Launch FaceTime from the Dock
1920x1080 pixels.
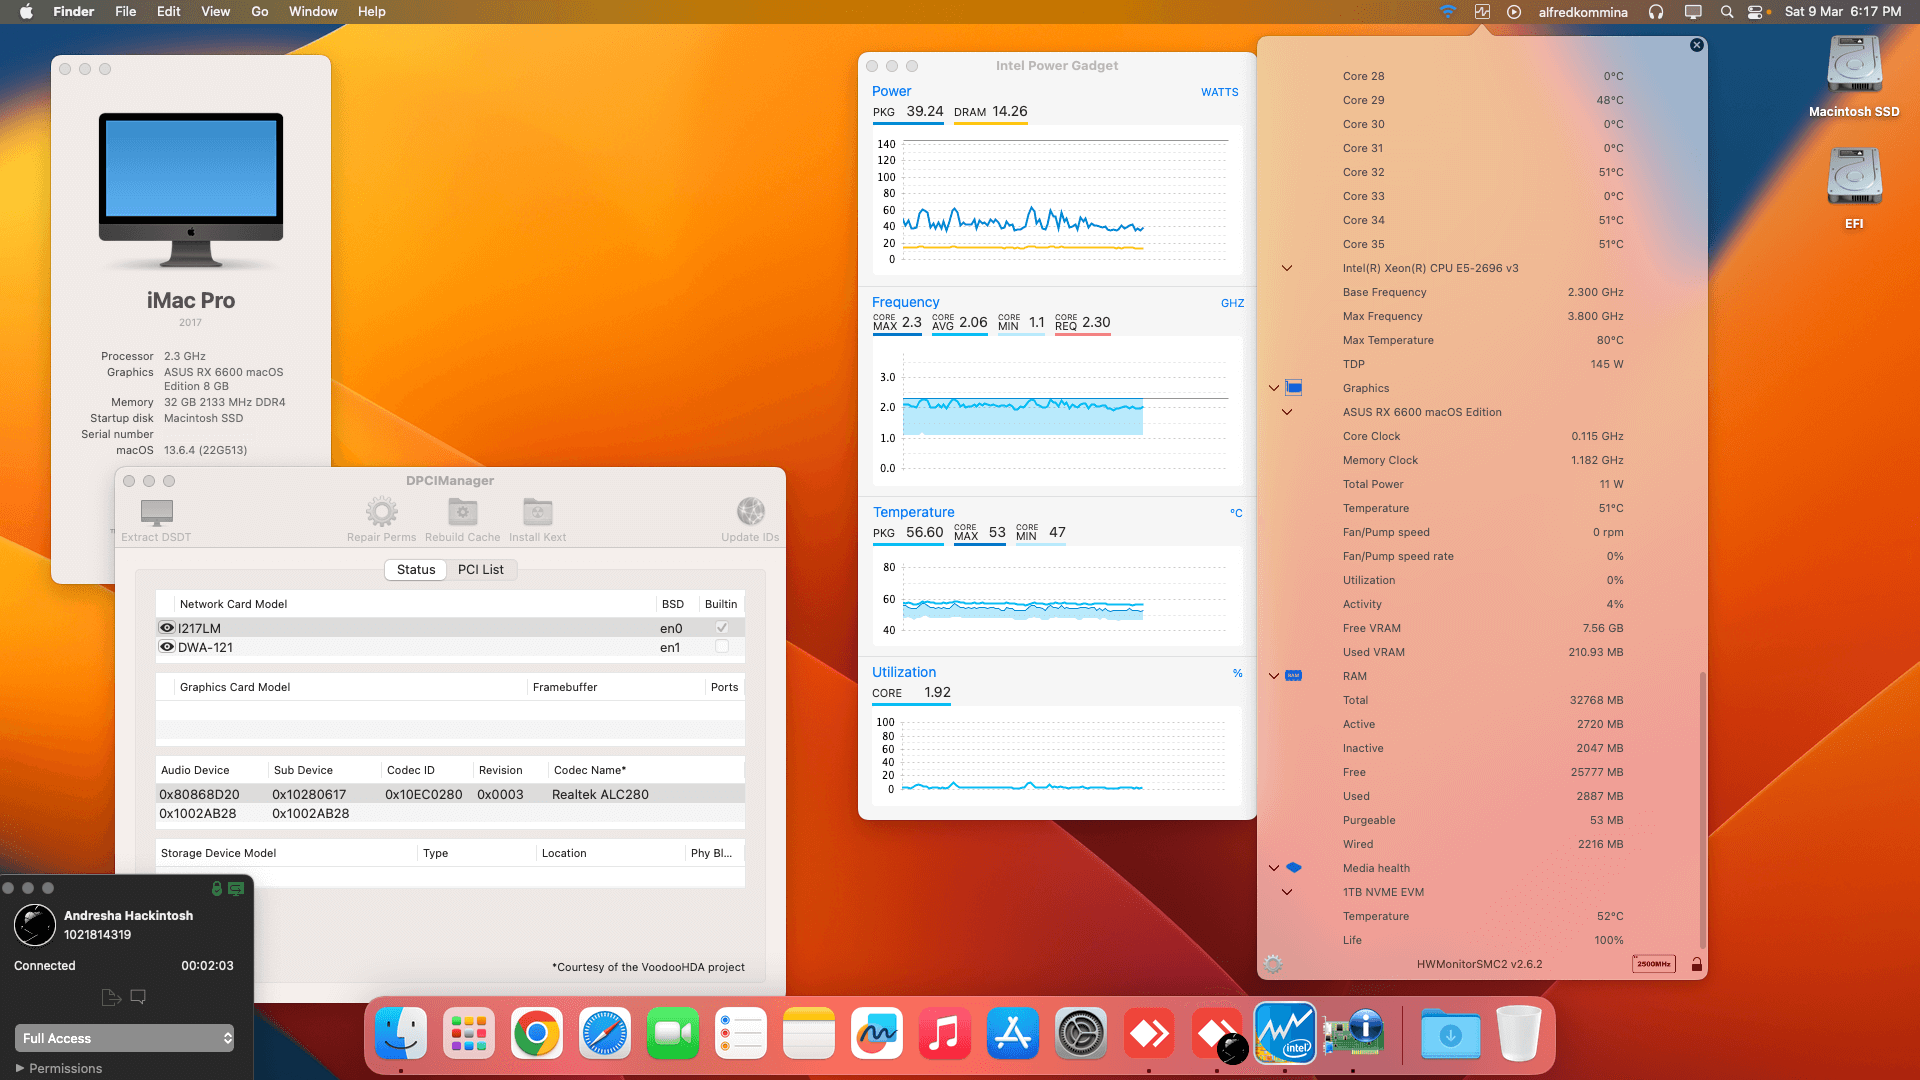pos(673,1034)
